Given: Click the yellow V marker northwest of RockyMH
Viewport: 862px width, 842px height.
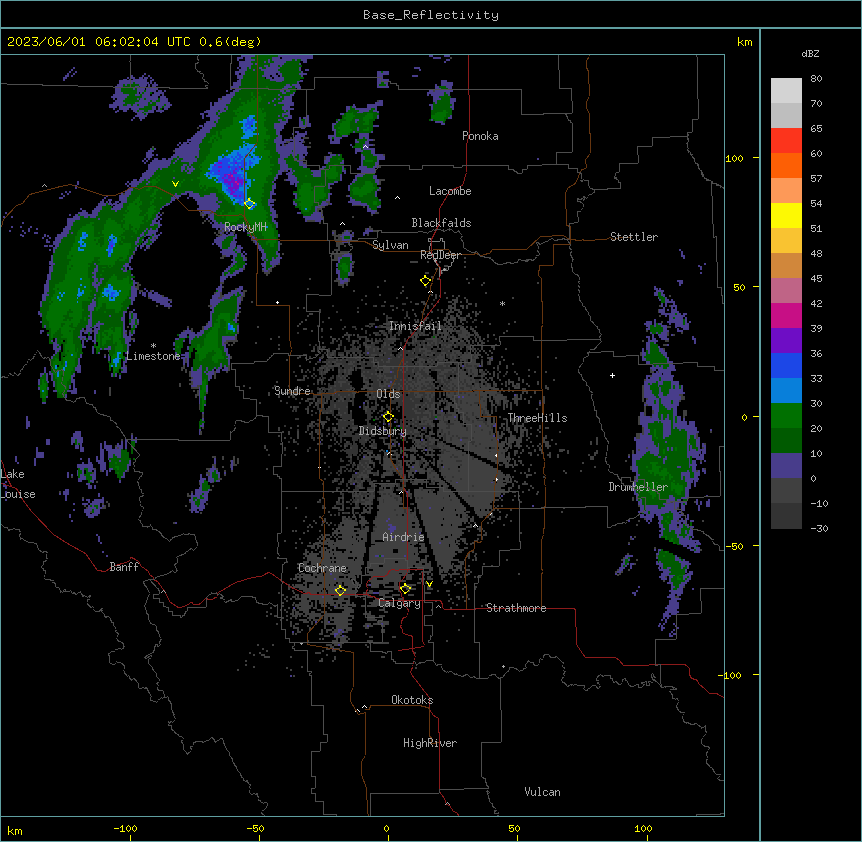Looking at the screenshot, I should point(175,184).
